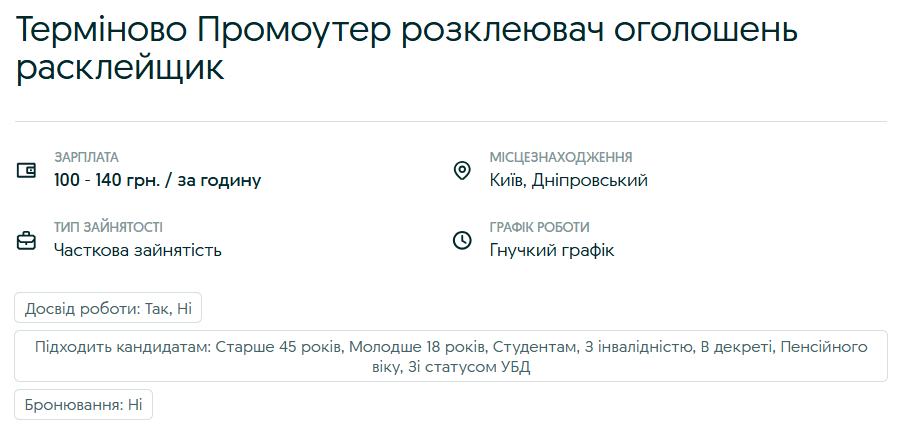Click the 'МІСЦЕЗНАХОДЖЕННЯ' label
Viewport: 899px width, 436px height.
[x=561, y=157]
